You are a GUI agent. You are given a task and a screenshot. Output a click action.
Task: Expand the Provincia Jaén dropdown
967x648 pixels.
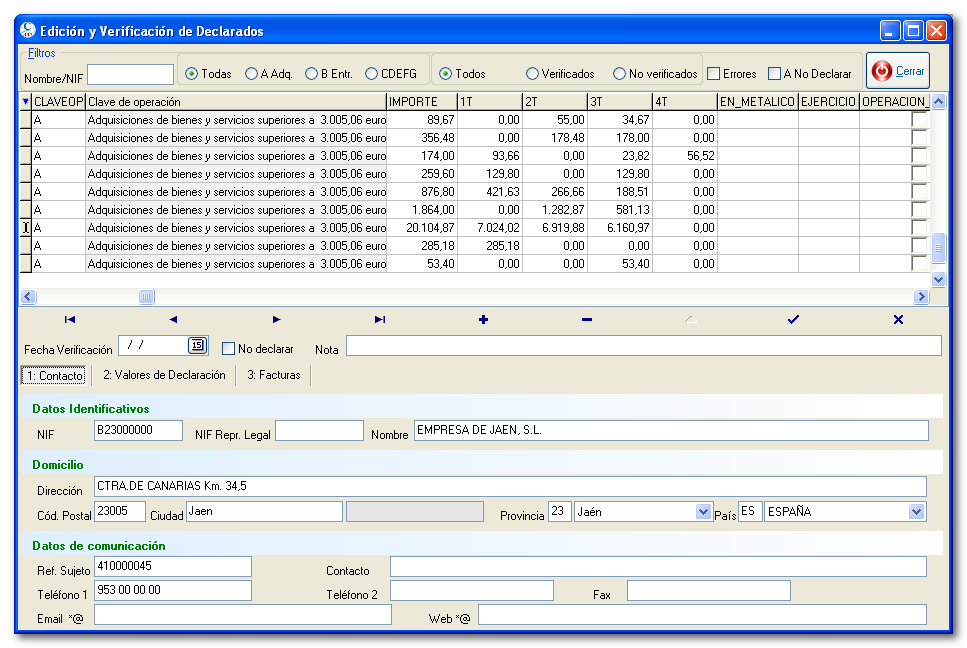[x=702, y=512]
